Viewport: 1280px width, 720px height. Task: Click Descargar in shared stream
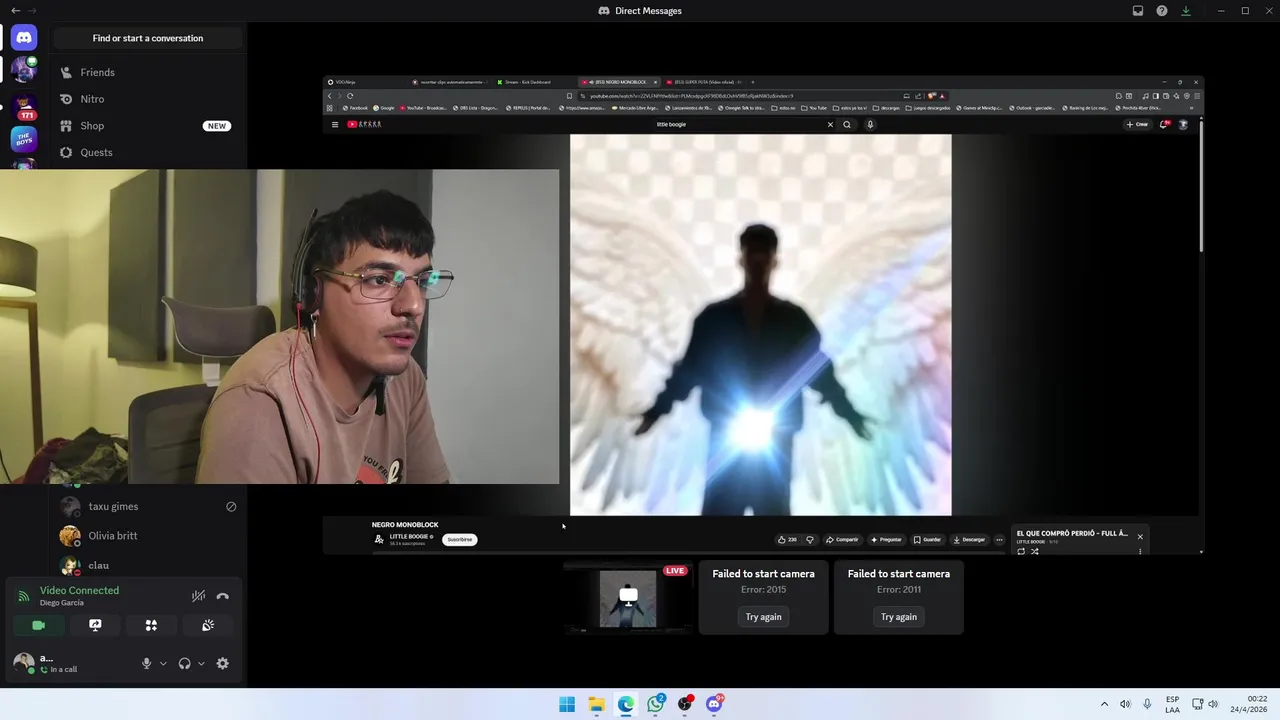pos(969,540)
